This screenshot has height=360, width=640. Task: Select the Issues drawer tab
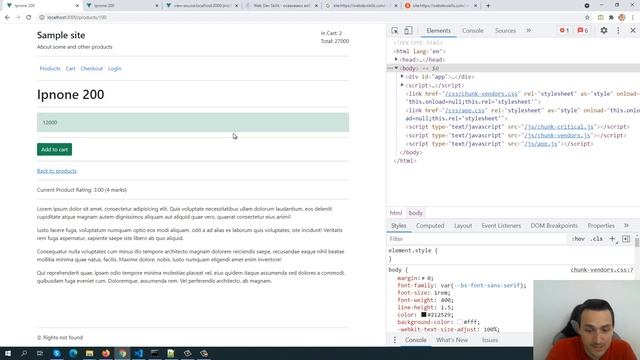point(490,340)
